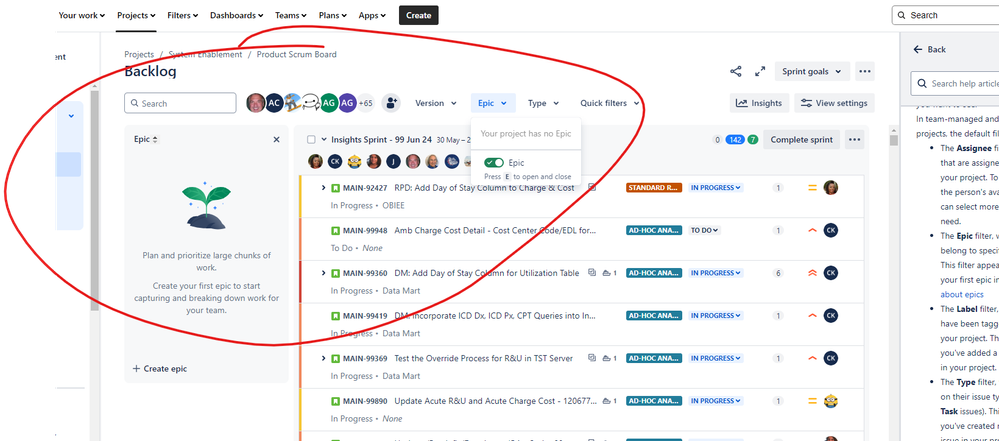Click the highest priority icon on MAIN-99360
Image resolution: width=999 pixels, height=441 pixels.
click(812, 273)
